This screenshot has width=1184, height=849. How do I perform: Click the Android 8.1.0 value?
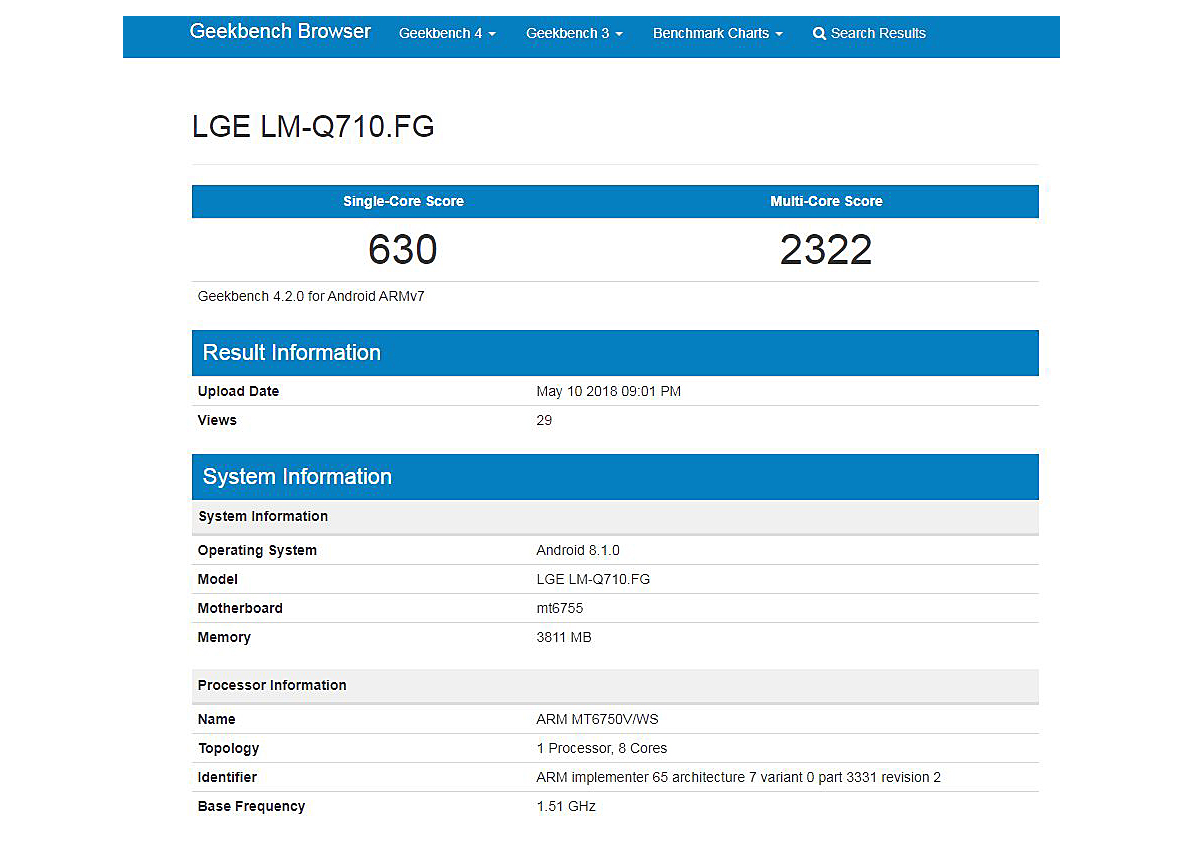pyautogui.click(x=578, y=550)
